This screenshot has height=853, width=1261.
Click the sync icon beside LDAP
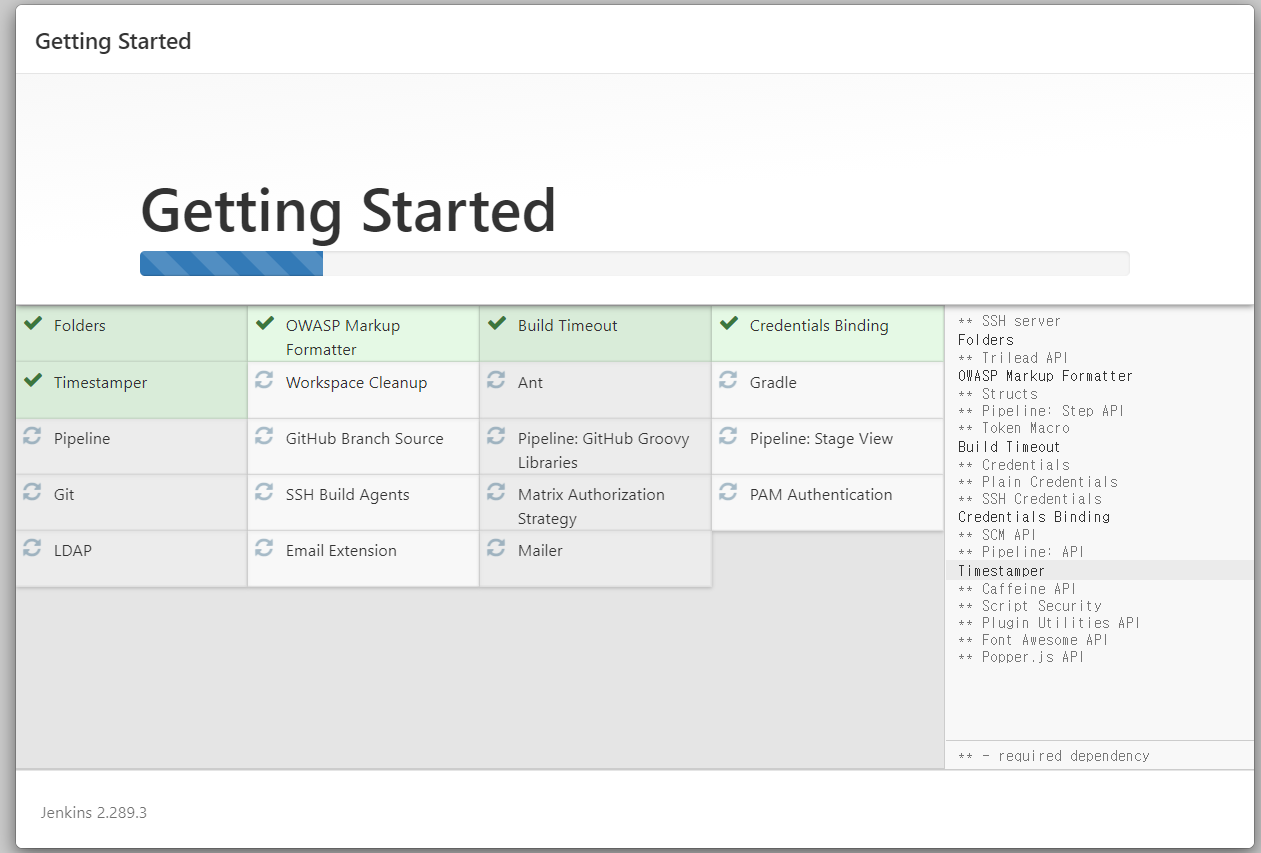coord(32,548)
